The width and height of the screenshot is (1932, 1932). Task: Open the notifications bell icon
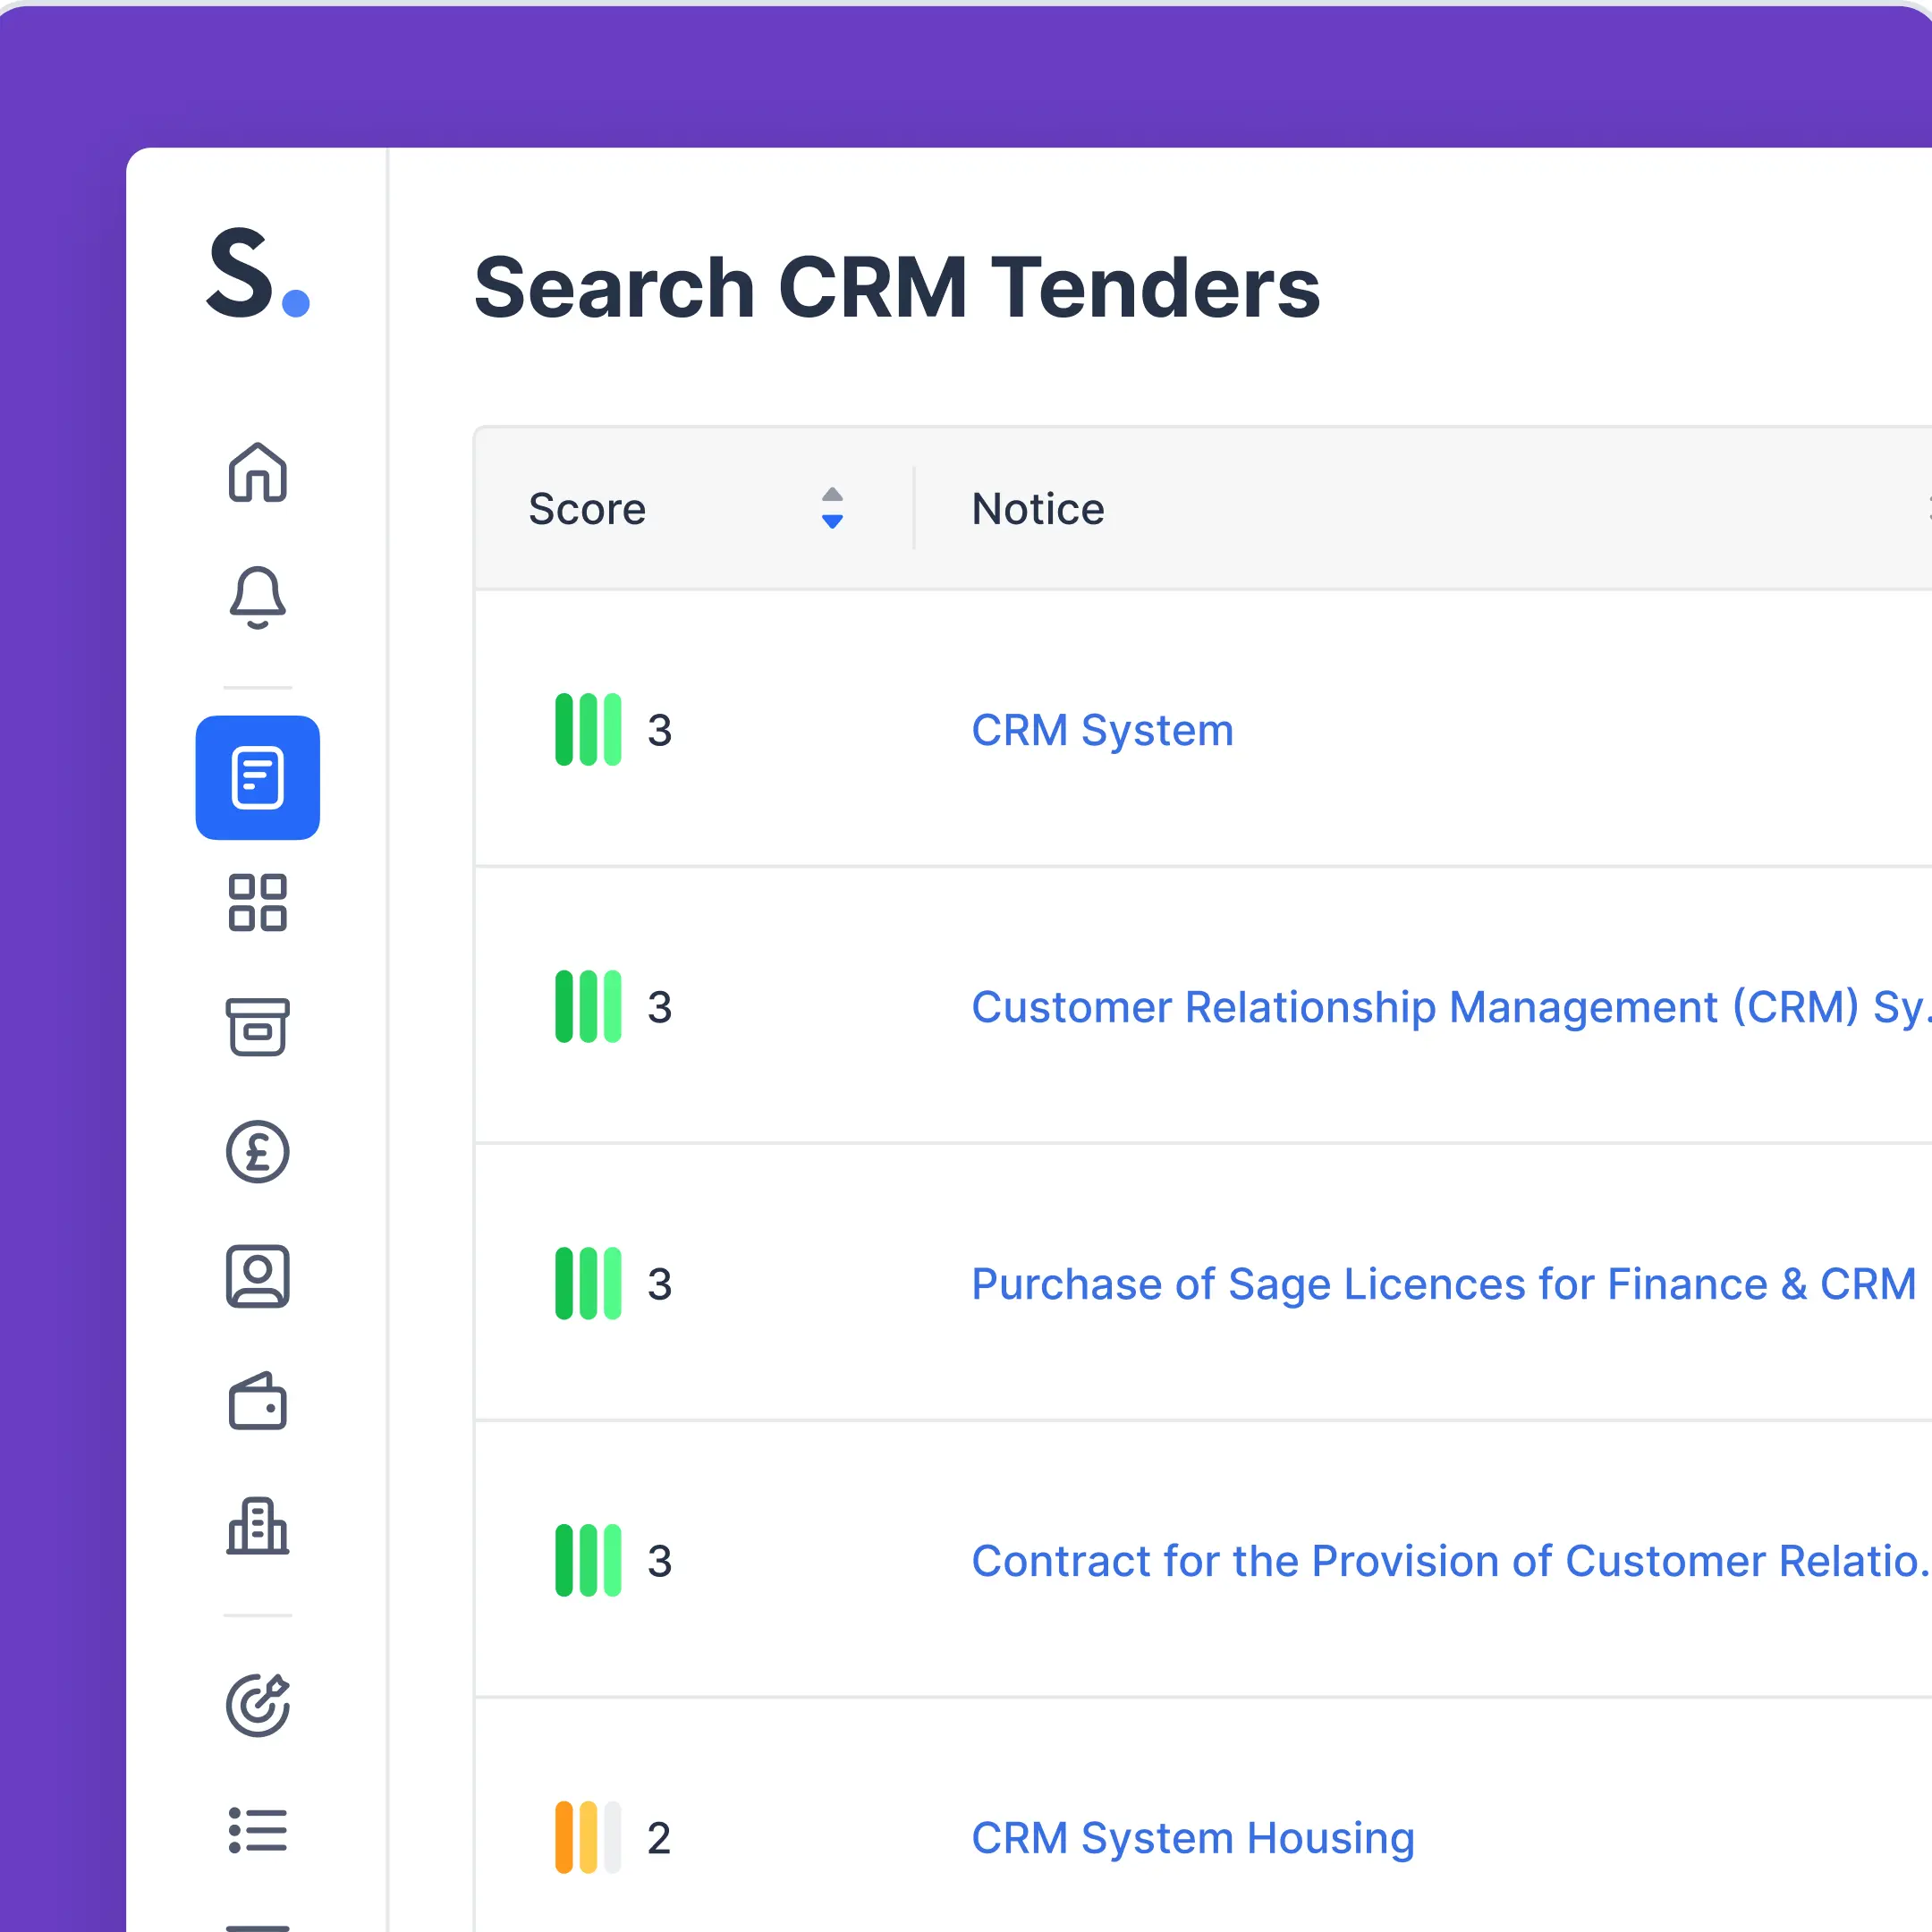pyautogui.click(x=258, y=597)
